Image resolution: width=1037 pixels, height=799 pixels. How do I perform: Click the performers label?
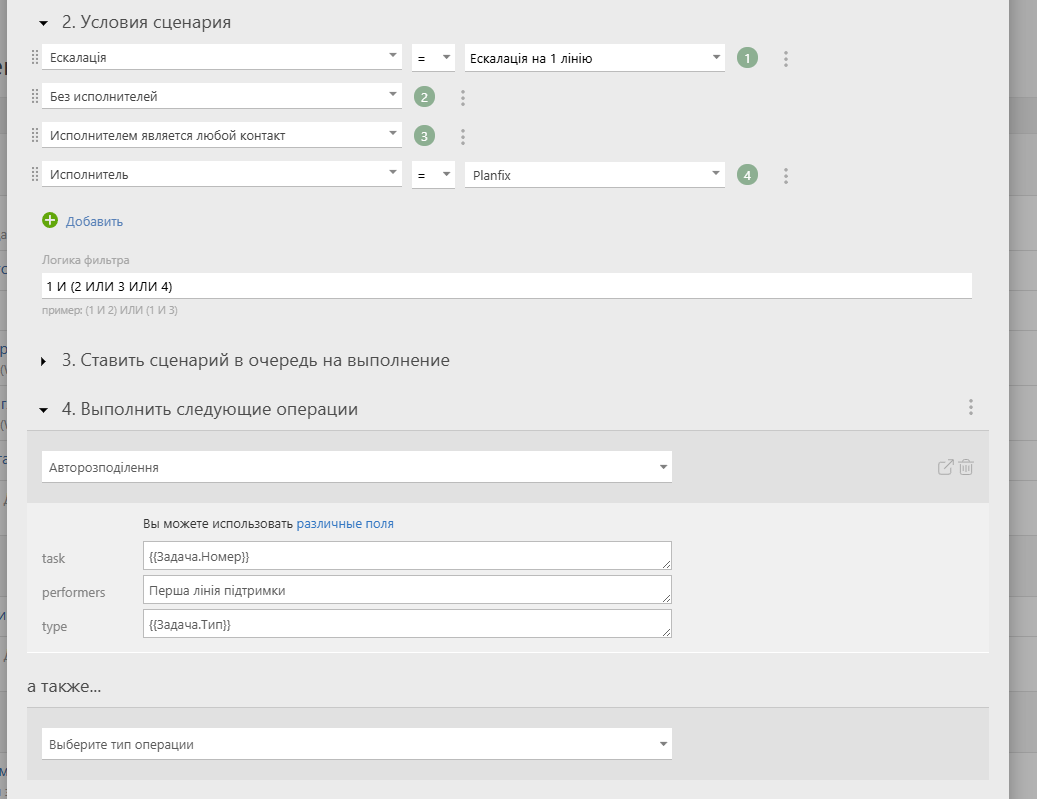(73, 593)
